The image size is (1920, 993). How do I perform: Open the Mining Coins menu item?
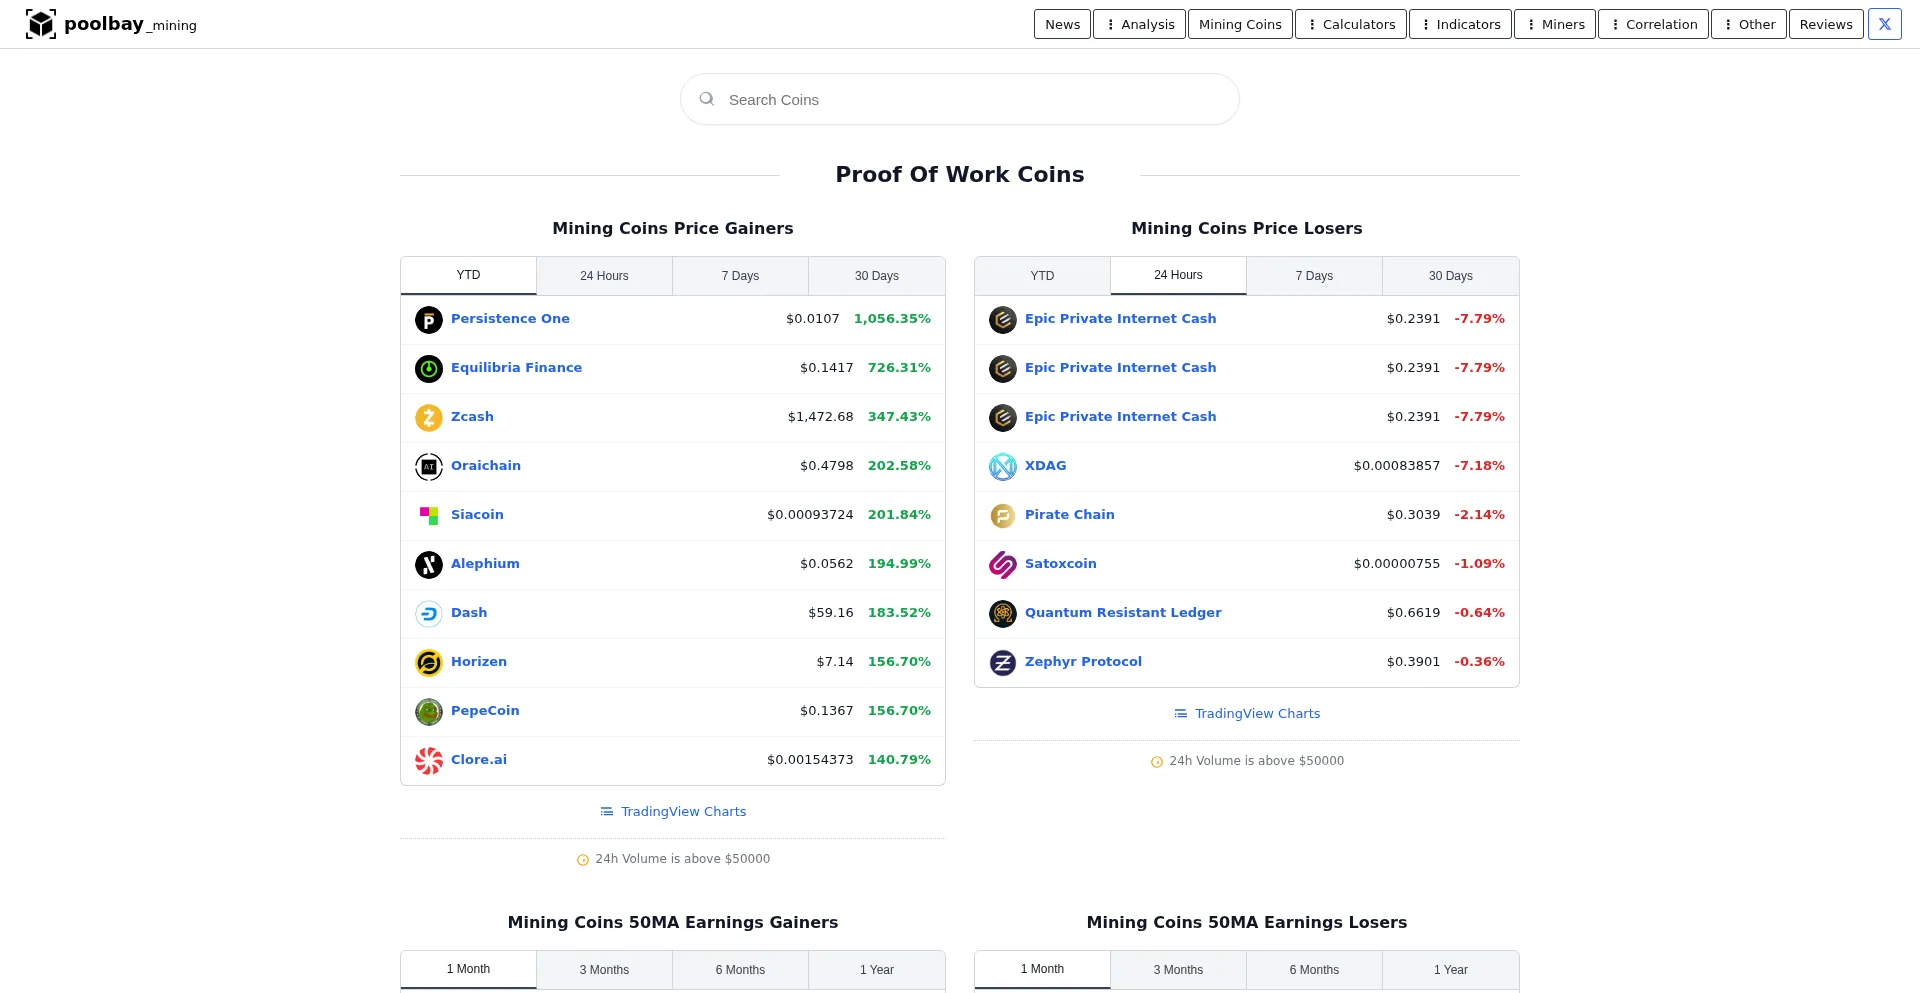point(1240,24)
